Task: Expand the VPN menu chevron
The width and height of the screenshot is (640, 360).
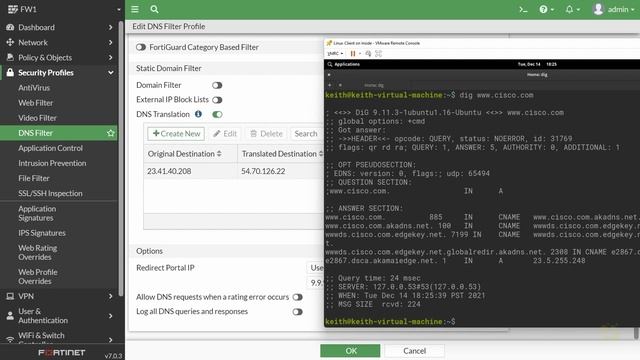Action: (111, 296)
